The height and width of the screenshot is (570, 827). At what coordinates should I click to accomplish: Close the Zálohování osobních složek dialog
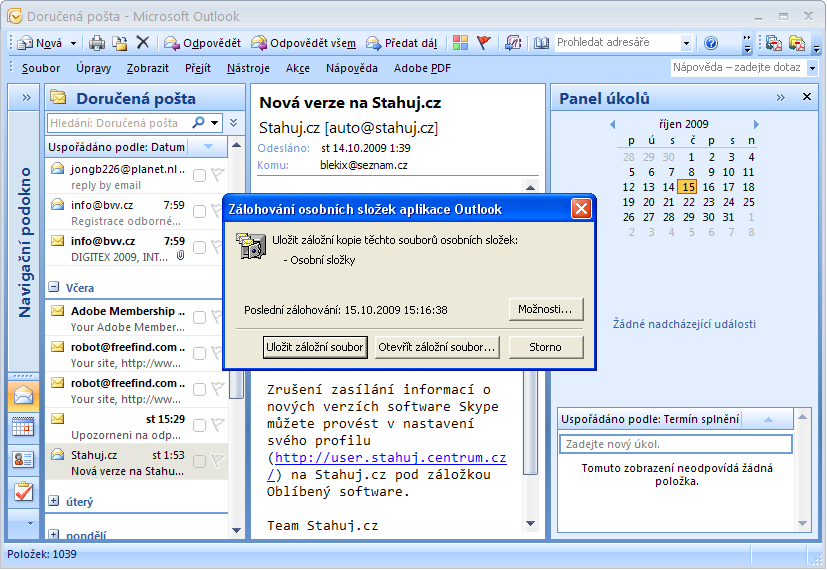pyautogui.click(x=581, y=209)
